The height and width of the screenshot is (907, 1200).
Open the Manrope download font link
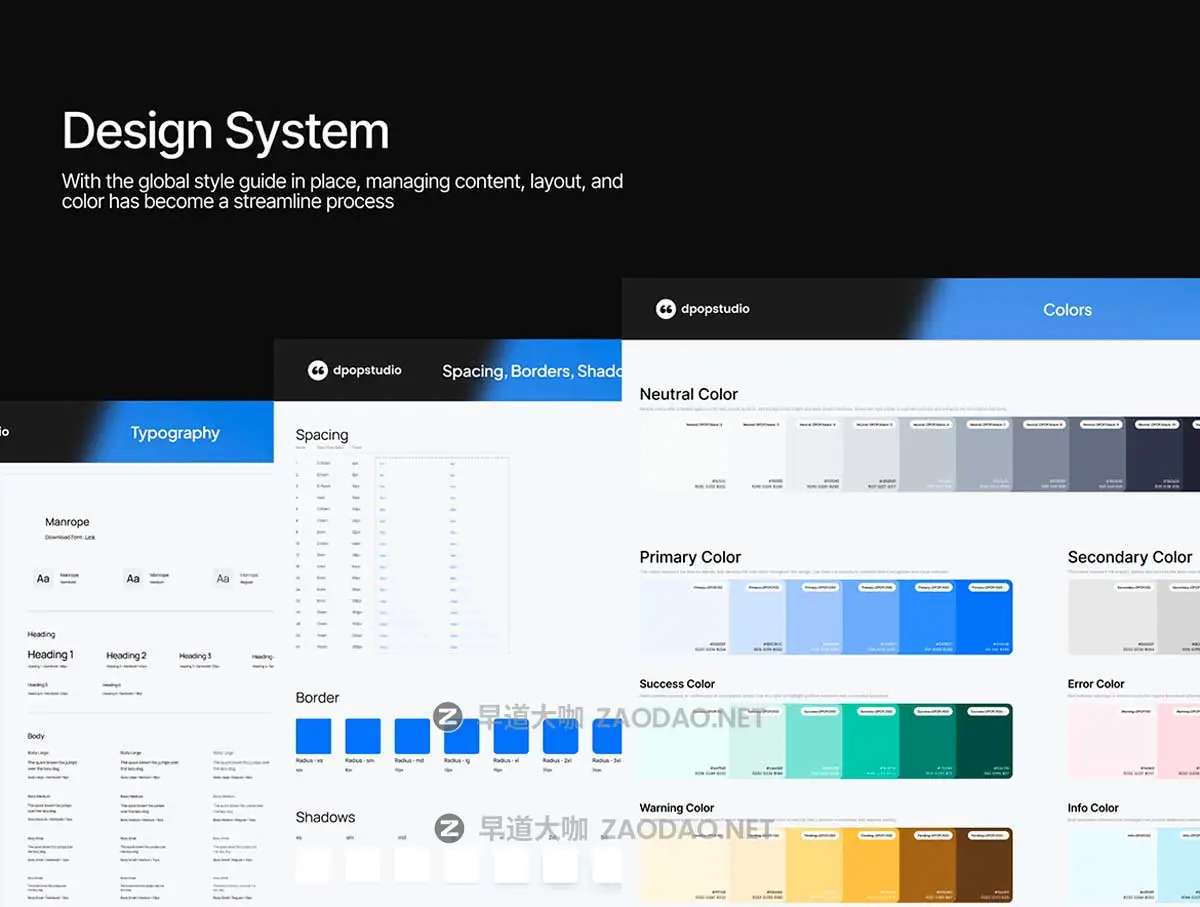pyautogui.click(x=90, y=537)
